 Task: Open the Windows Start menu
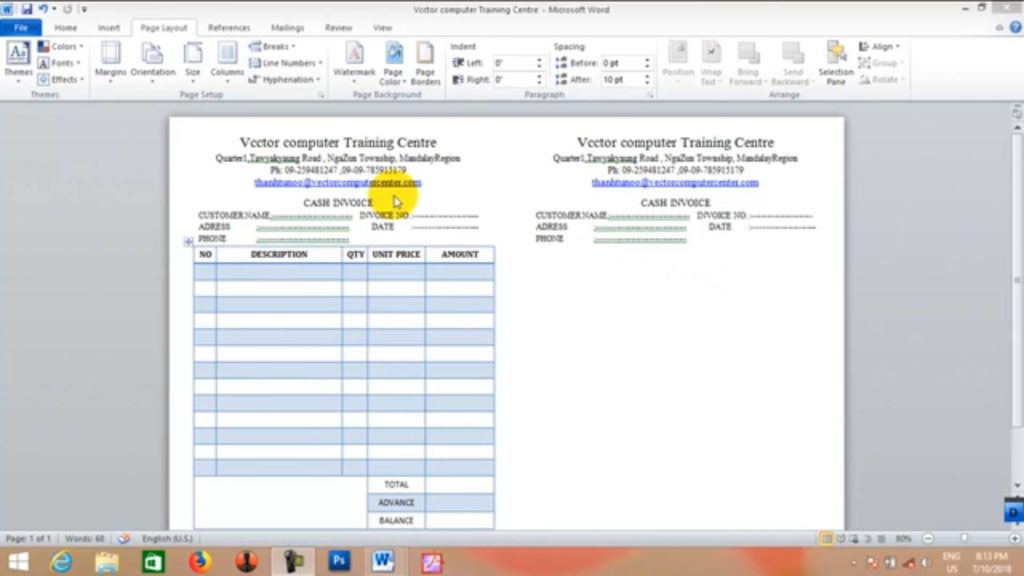tap(18, 562)
